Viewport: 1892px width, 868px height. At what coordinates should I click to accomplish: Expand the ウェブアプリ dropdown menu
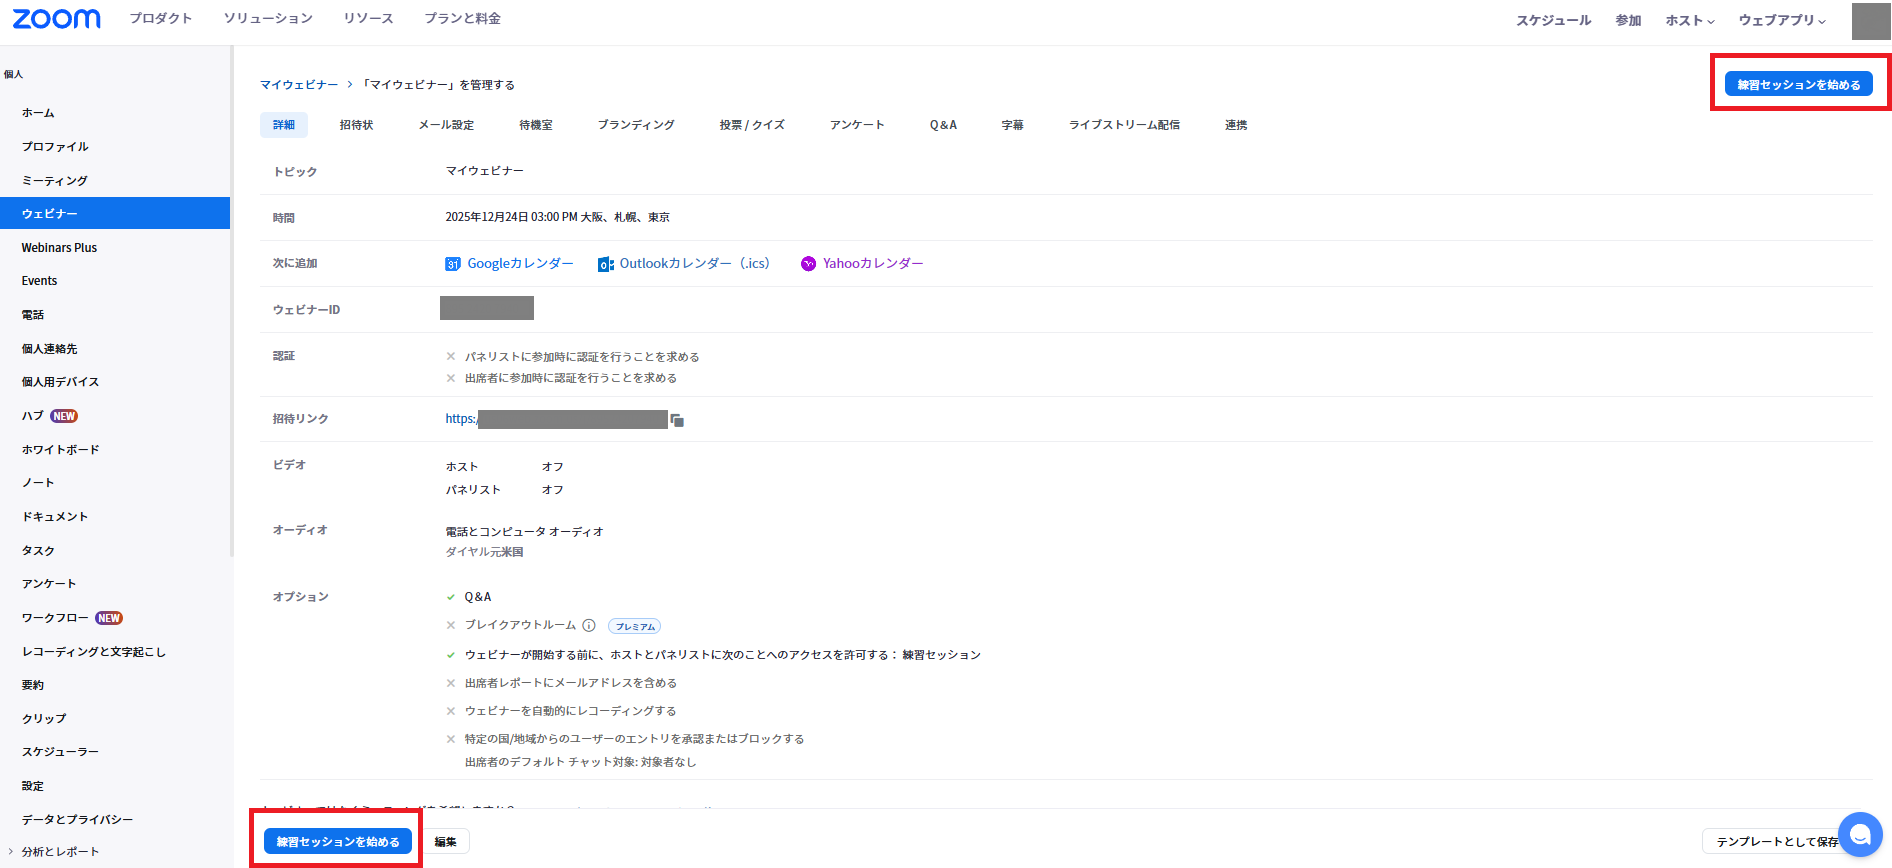[1781, 20]
